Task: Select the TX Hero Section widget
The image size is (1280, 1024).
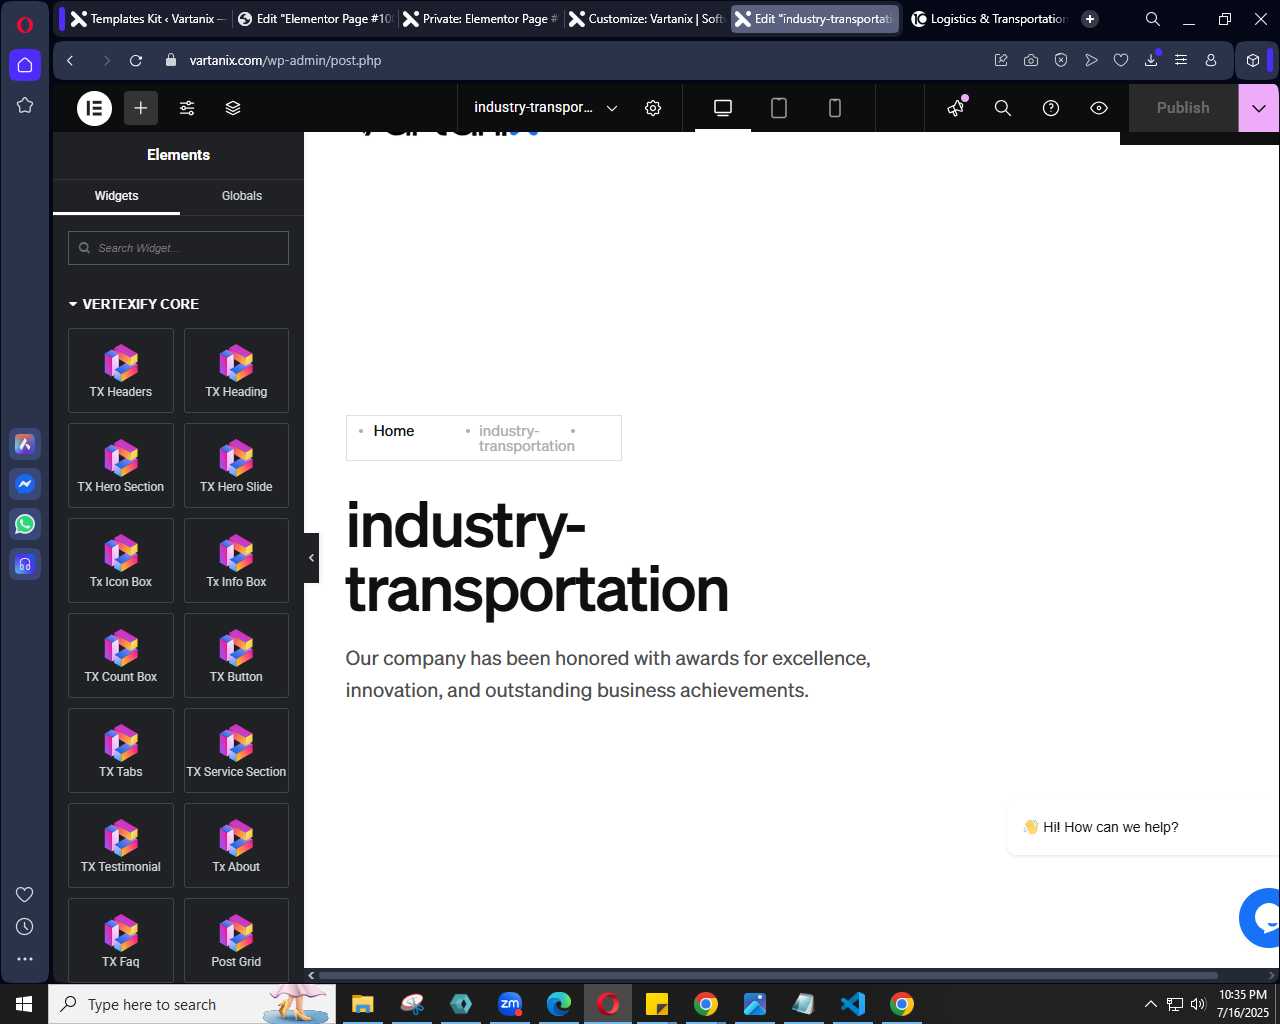Action: point(121,466)
